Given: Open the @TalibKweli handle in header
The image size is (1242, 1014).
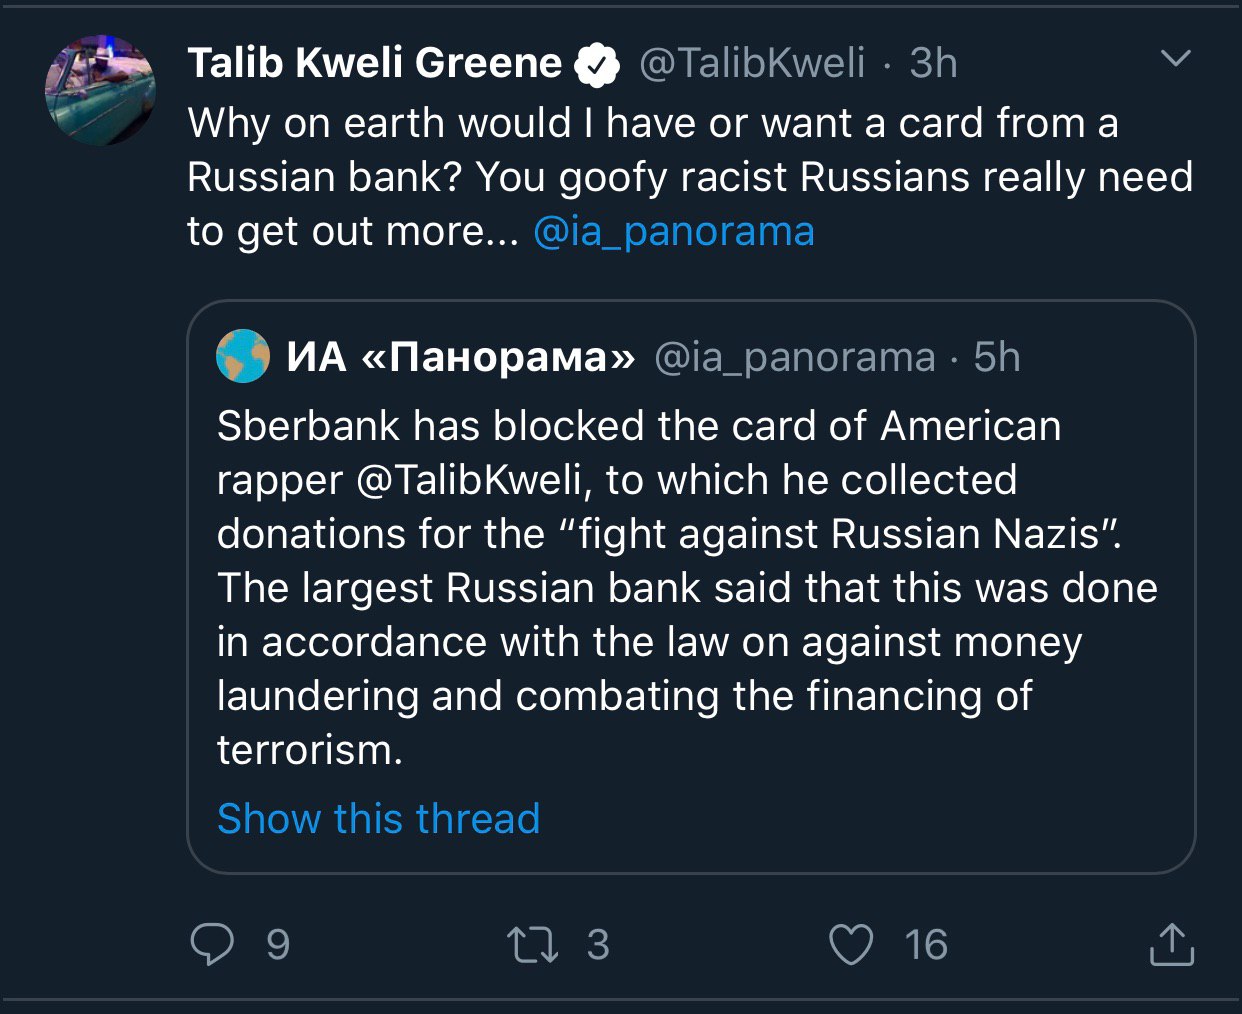Looking at the screenshot, I should point(752,64).
